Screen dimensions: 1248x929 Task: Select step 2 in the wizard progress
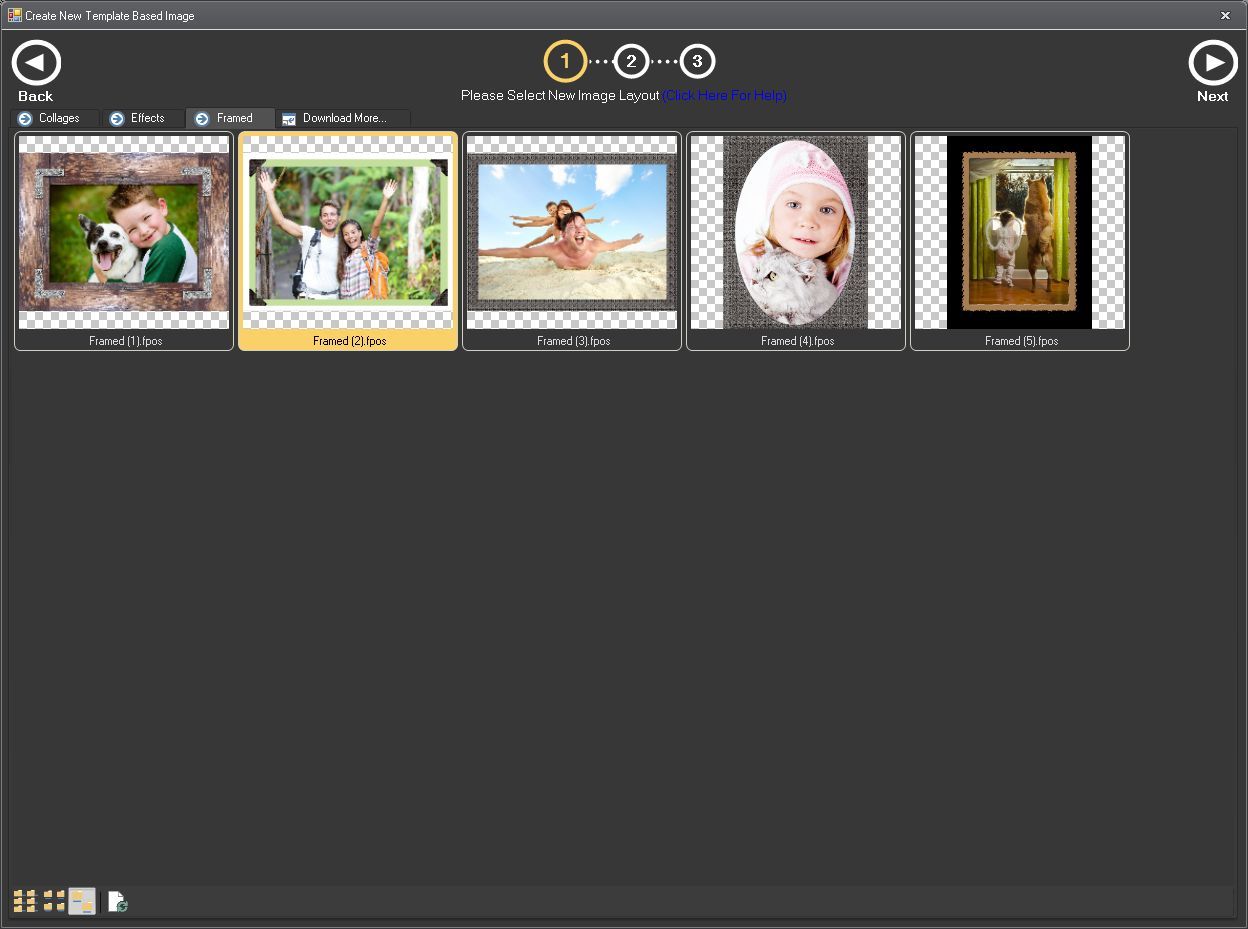(x=631, y=61)
